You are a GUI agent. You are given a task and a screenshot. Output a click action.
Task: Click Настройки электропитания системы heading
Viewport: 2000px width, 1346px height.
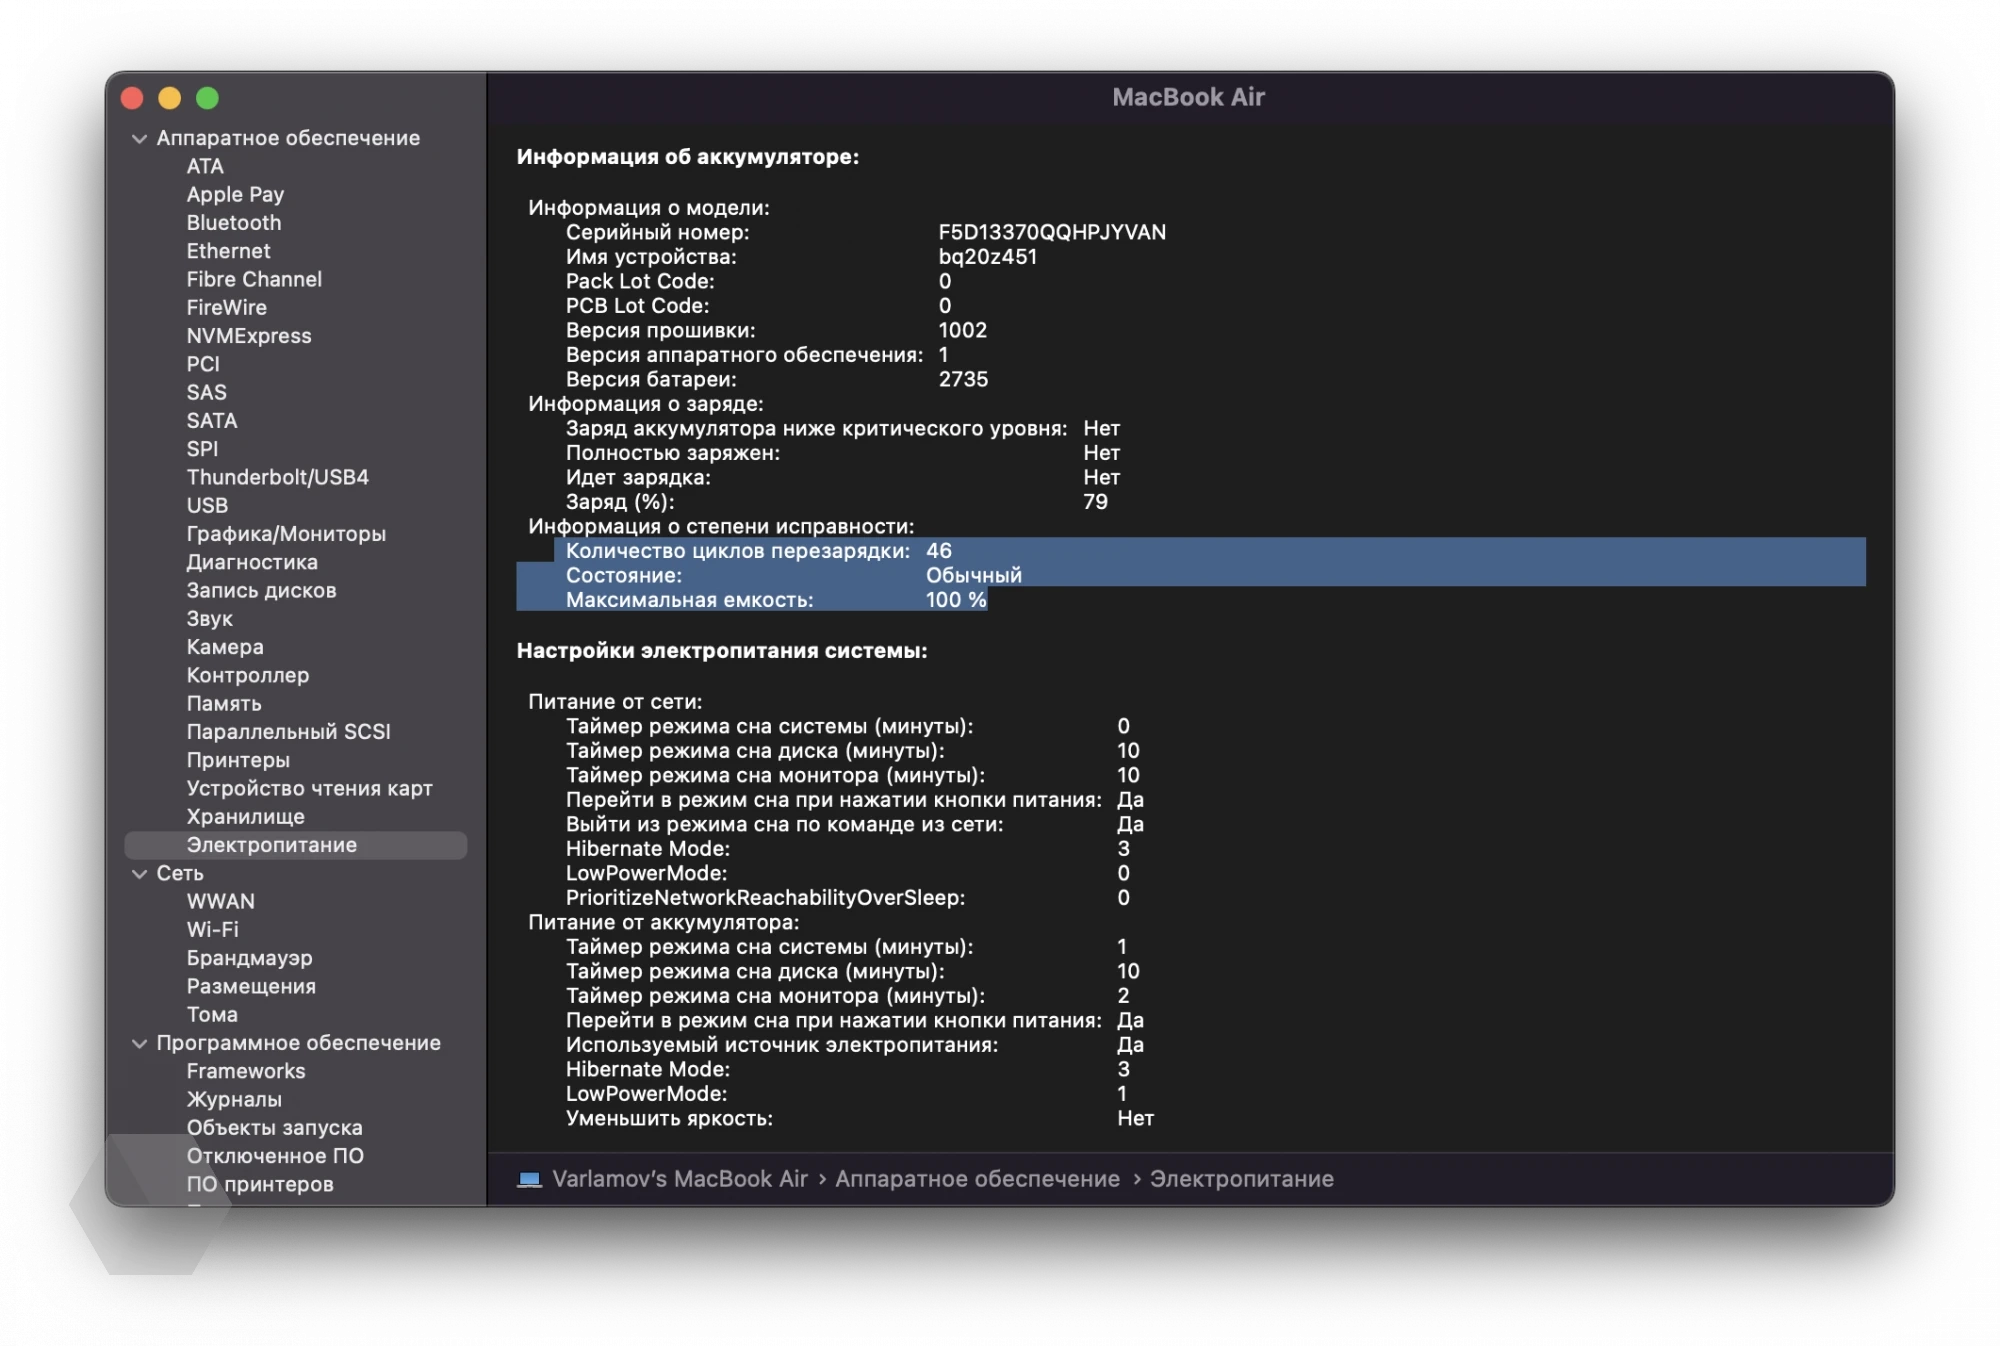coord(722,651)
